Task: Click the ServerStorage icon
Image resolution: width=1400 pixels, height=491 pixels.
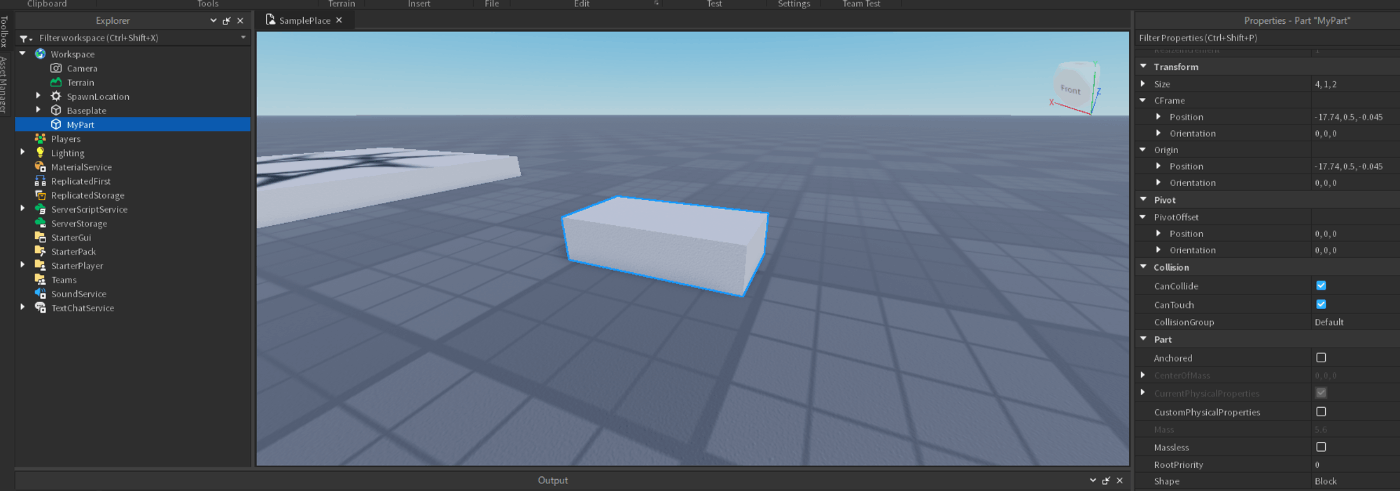Action: coord(40,223)
